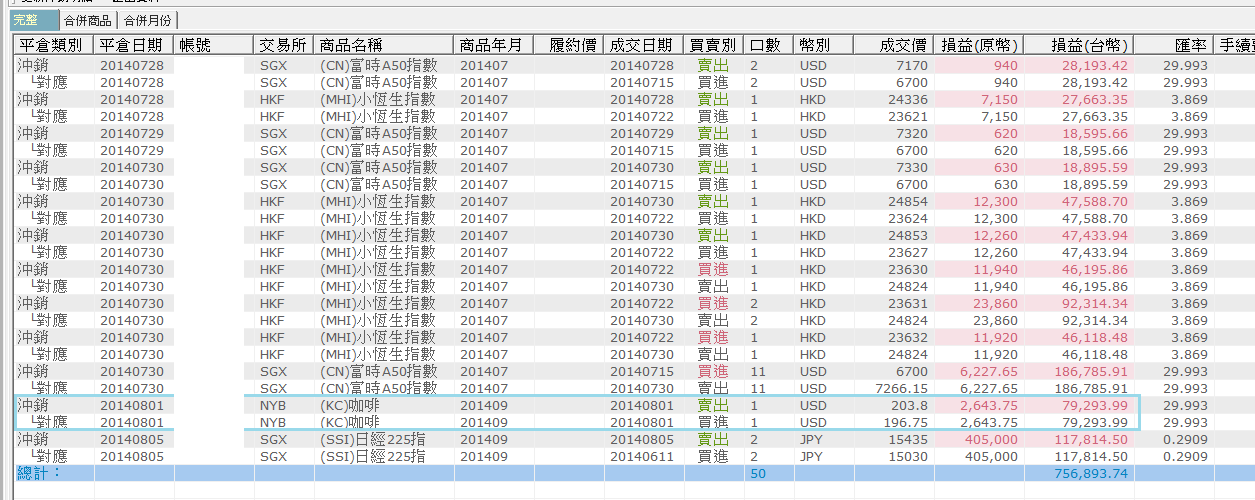Click the price cell 23631
1255x500 pixels.
[894, 303]
